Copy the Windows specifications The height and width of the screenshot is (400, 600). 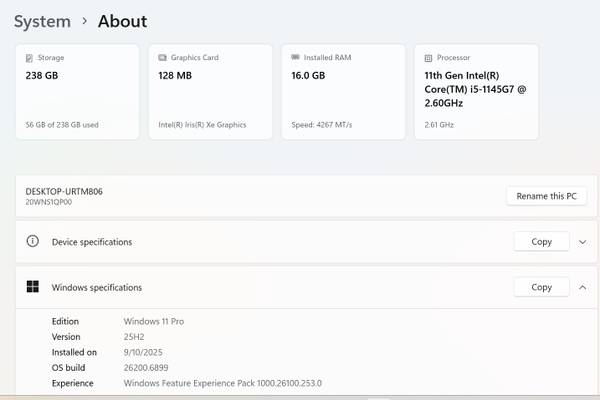(541, 287)
